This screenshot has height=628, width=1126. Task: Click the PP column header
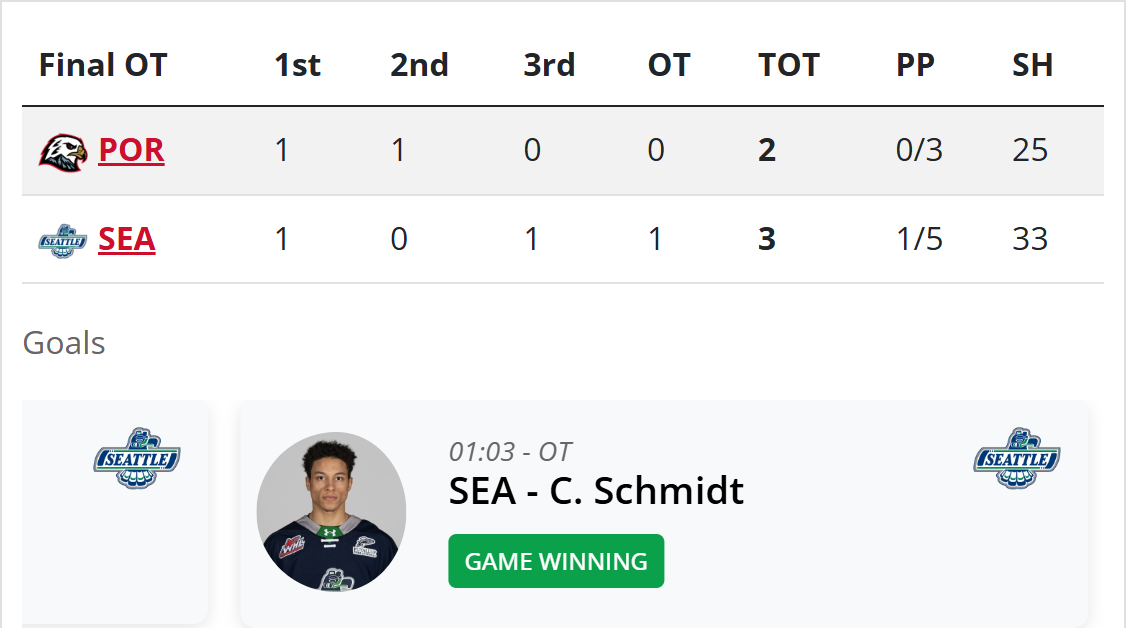(915, 65)
